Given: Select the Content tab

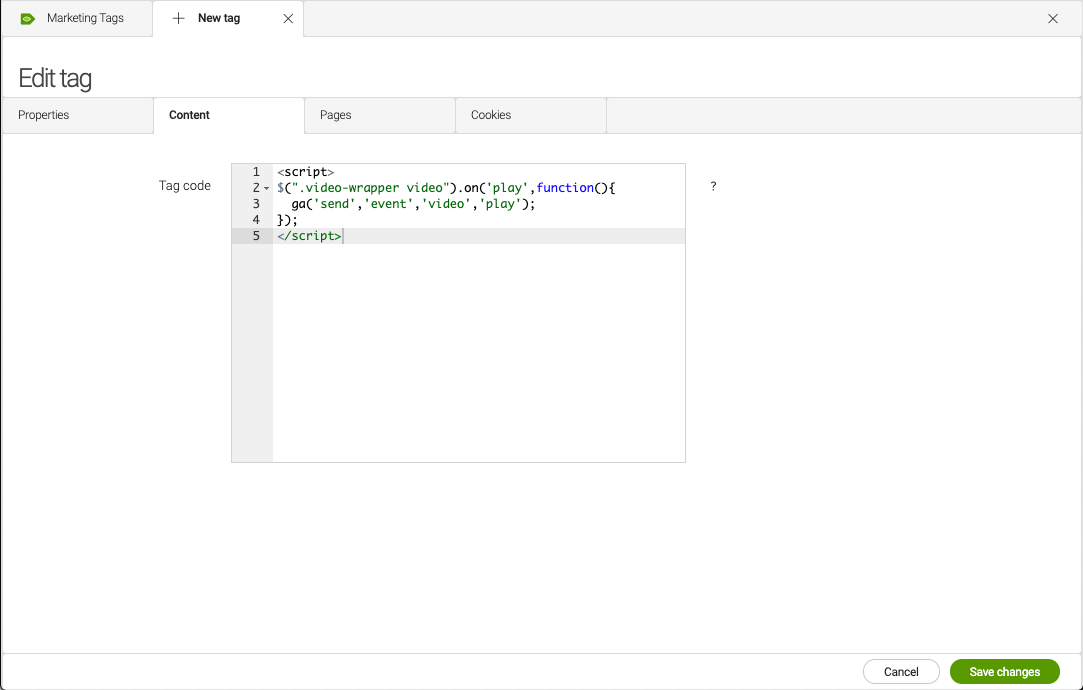Looking at the screenshot, I should [x=189, y=115].
